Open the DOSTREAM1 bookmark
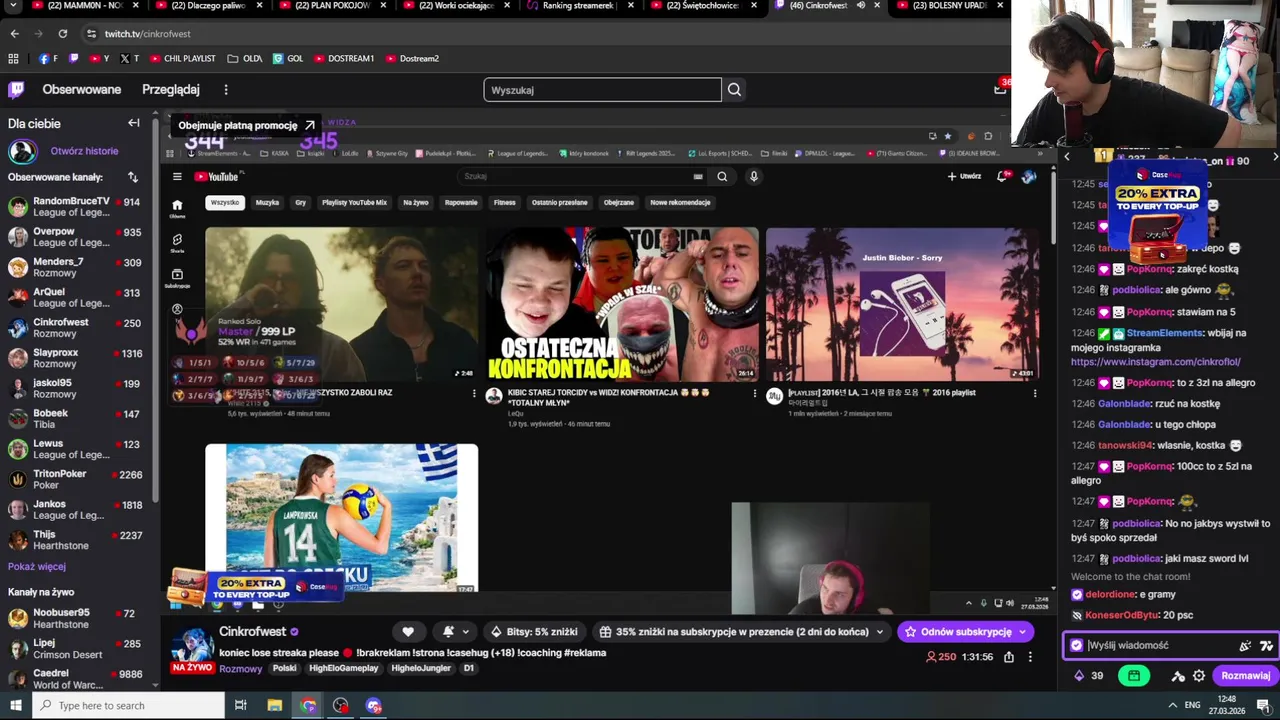Screen dimensions: 1280x720 click(344, 58)
